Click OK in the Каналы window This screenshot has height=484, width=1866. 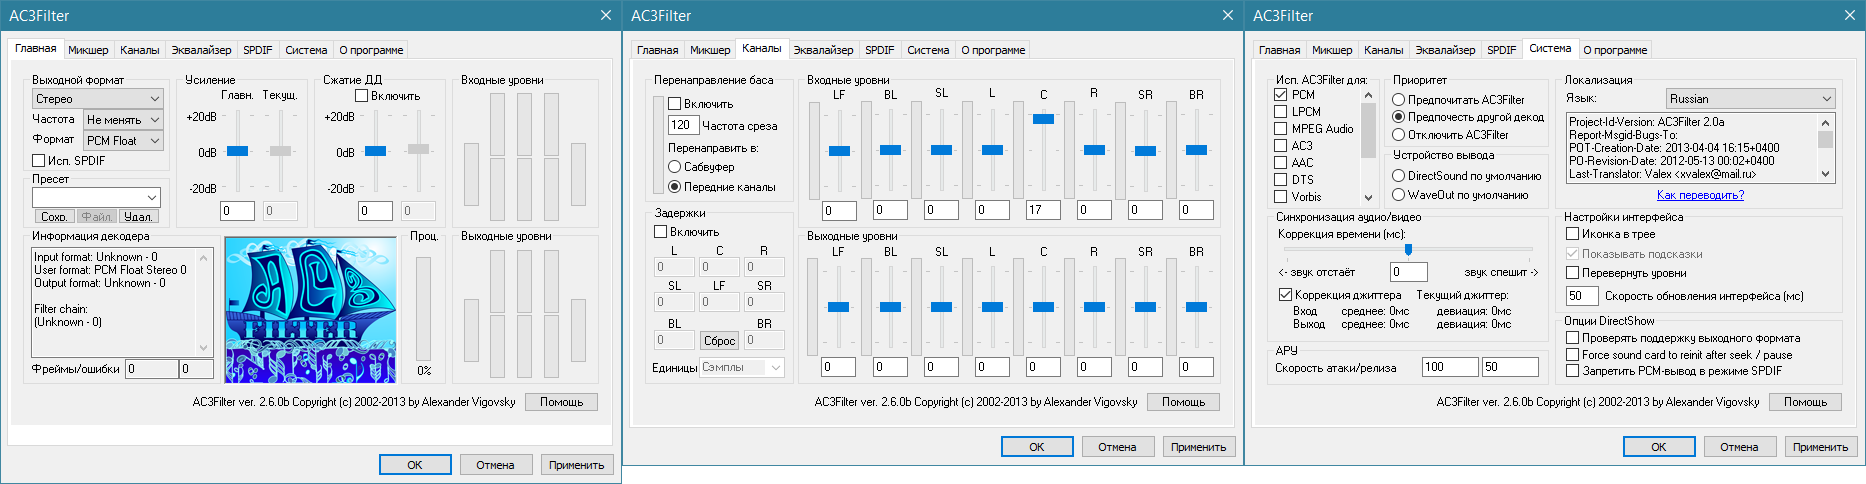coord(1037,447)
